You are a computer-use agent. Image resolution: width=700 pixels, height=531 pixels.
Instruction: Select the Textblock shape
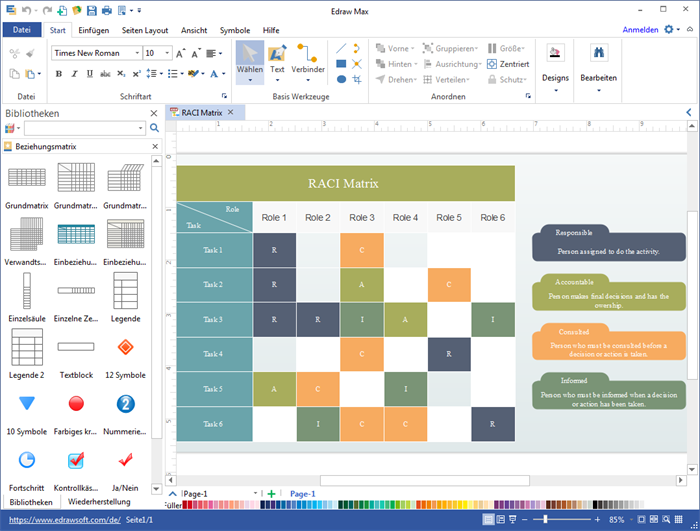pyautogui.click(x=76, y=354)
